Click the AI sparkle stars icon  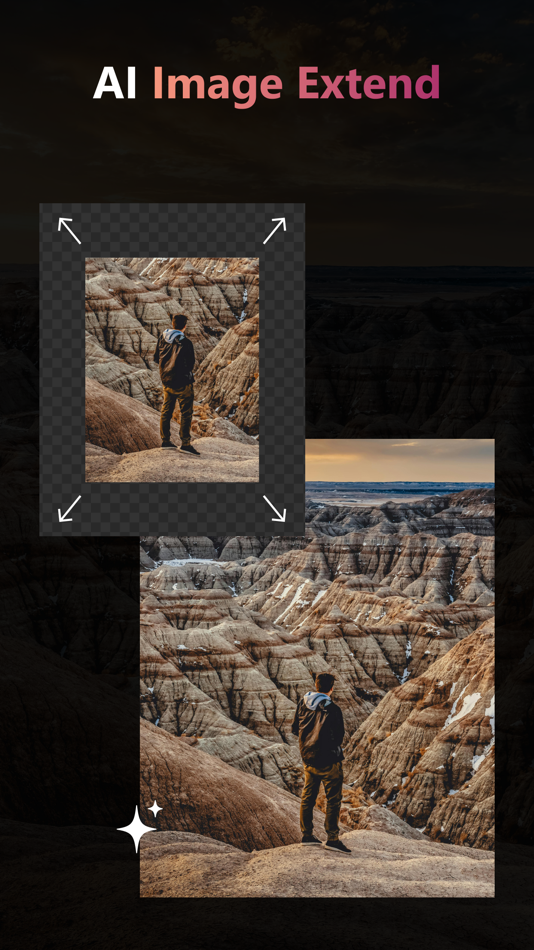pos(139,826)
